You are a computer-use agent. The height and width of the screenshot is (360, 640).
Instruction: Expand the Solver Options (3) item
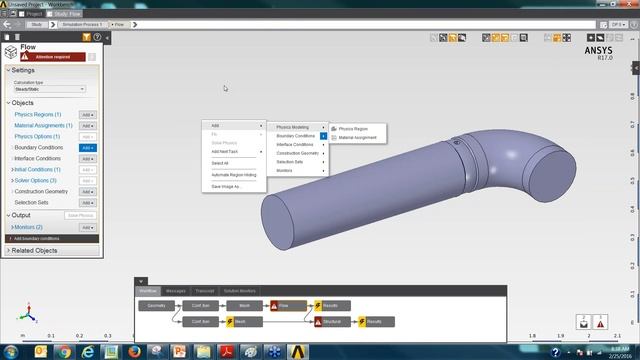13,180
